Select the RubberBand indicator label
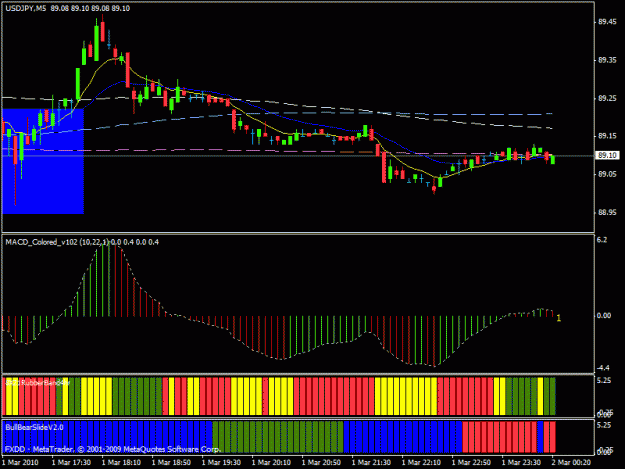 tap(38, 383)
